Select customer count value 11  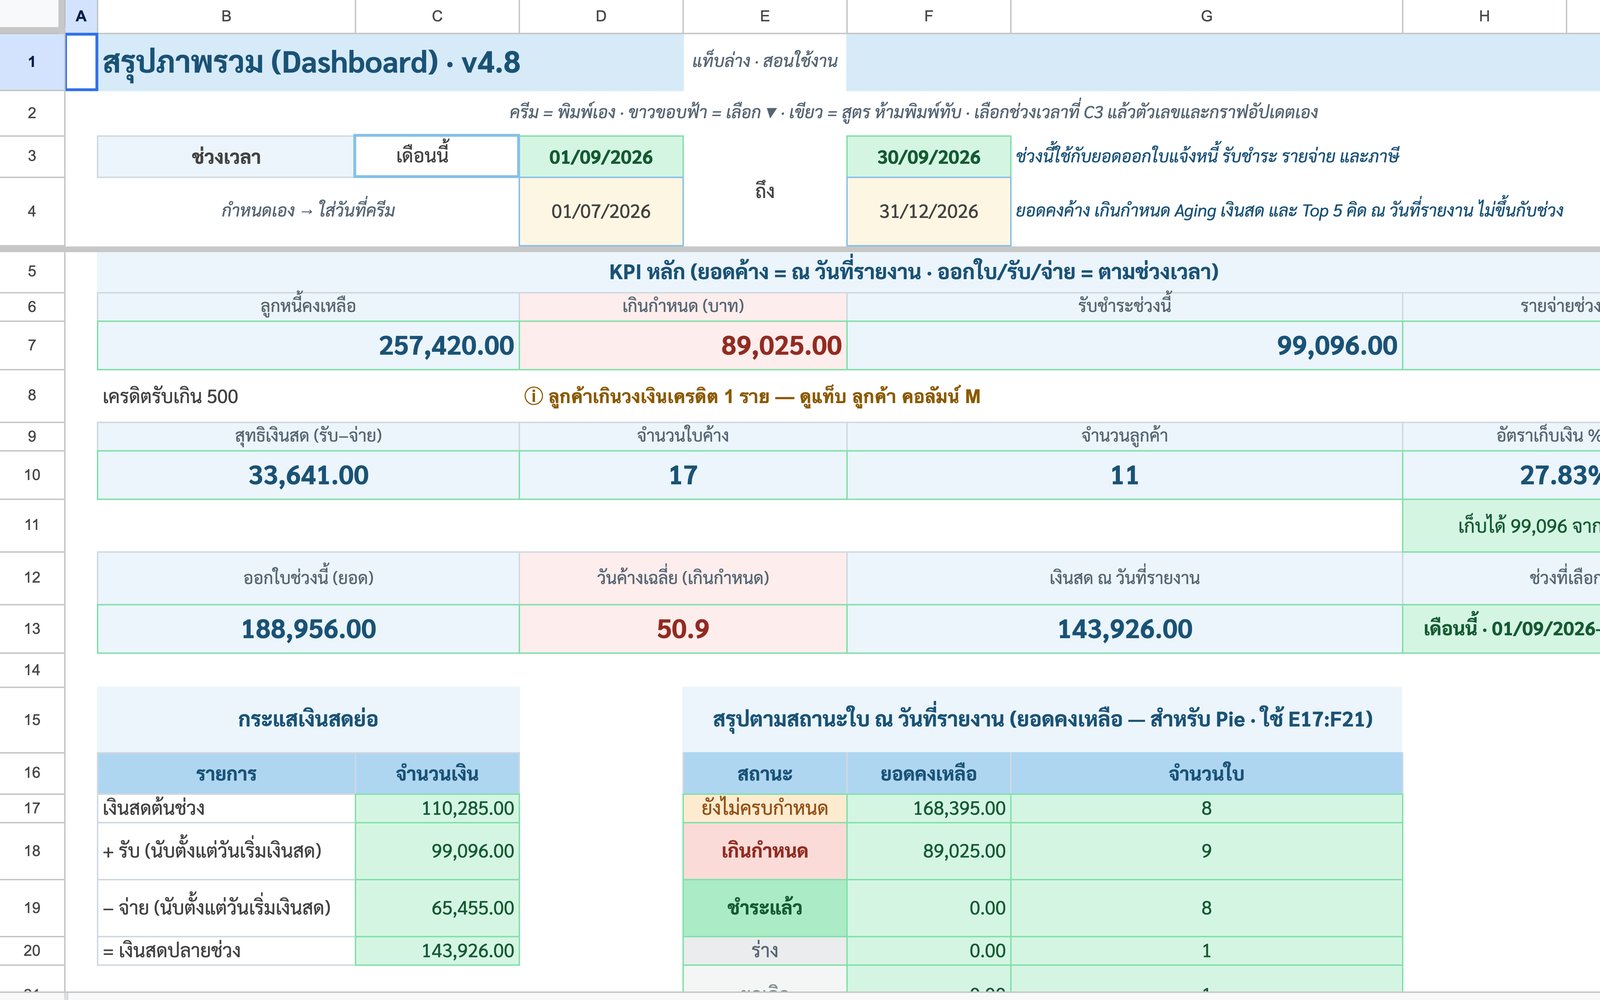(x=1125, y=475)
